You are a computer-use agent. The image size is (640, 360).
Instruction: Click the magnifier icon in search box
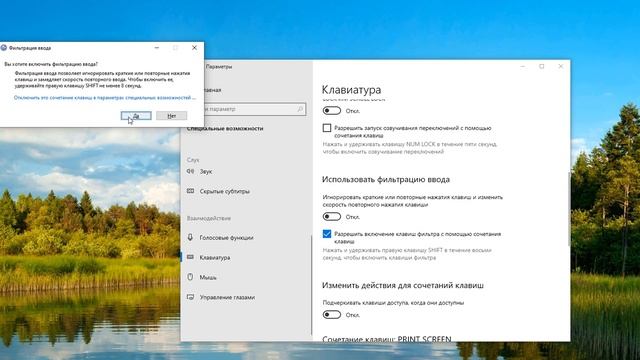click(300, 109)
